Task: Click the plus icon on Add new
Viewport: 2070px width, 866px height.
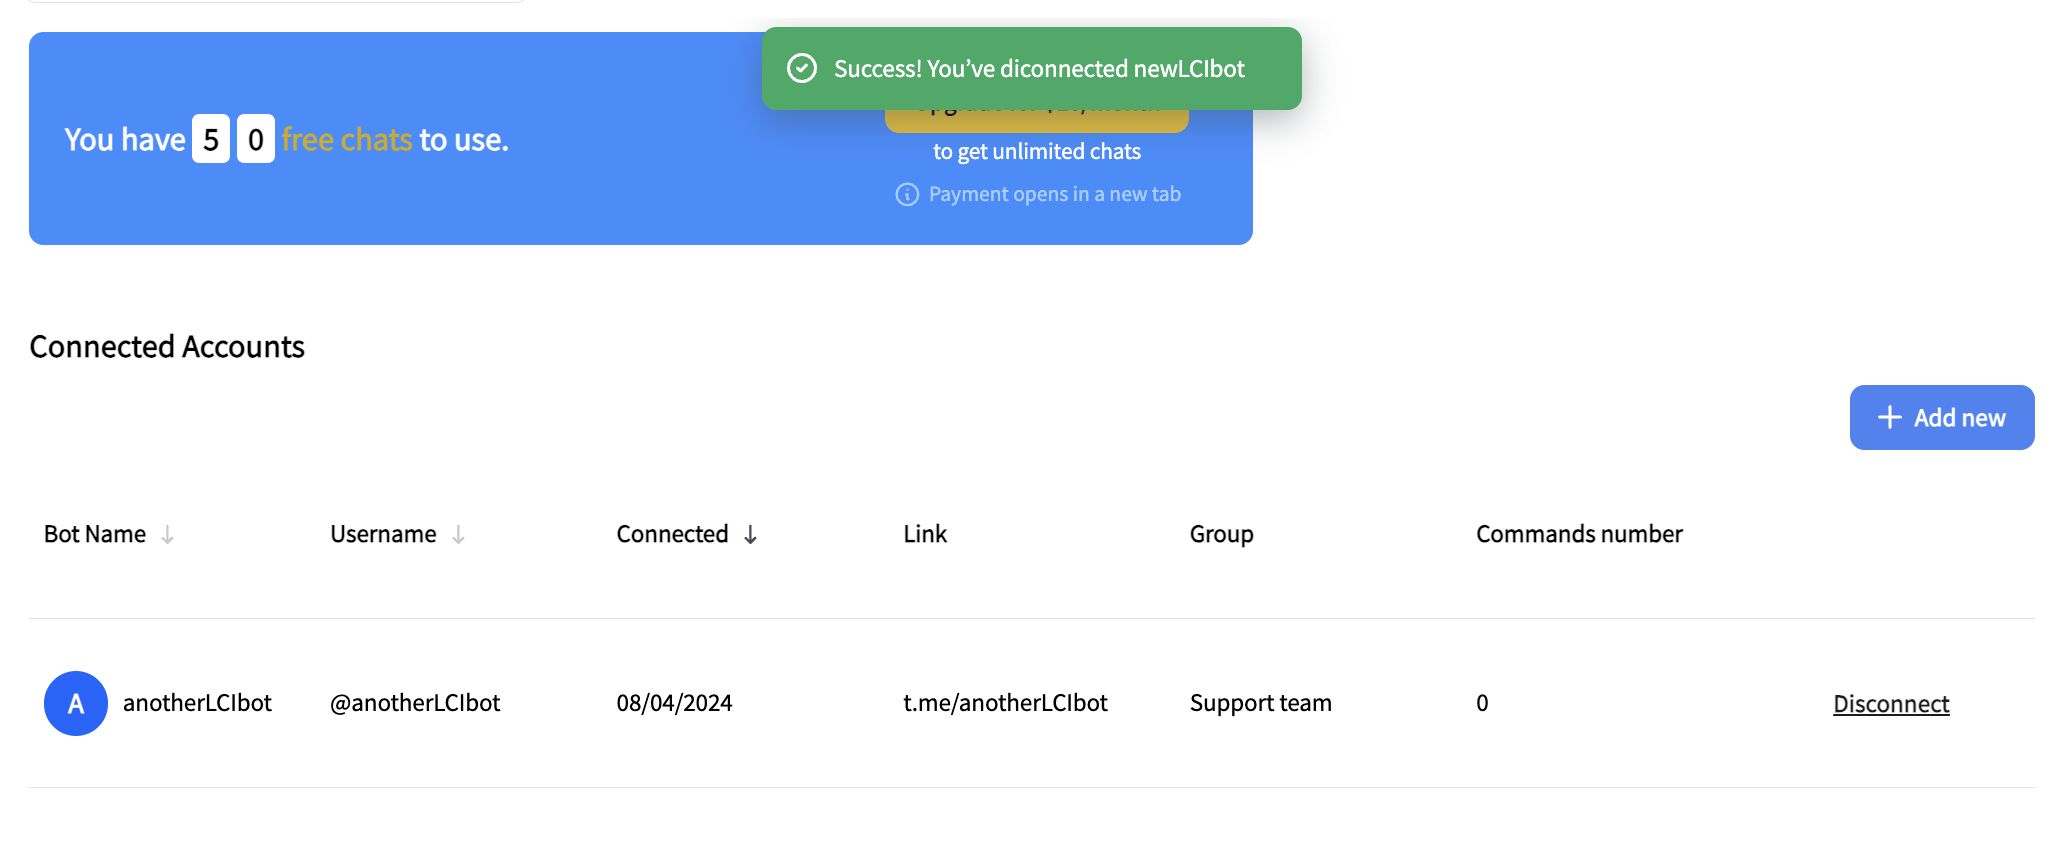Action: [x=1889, y=418]
